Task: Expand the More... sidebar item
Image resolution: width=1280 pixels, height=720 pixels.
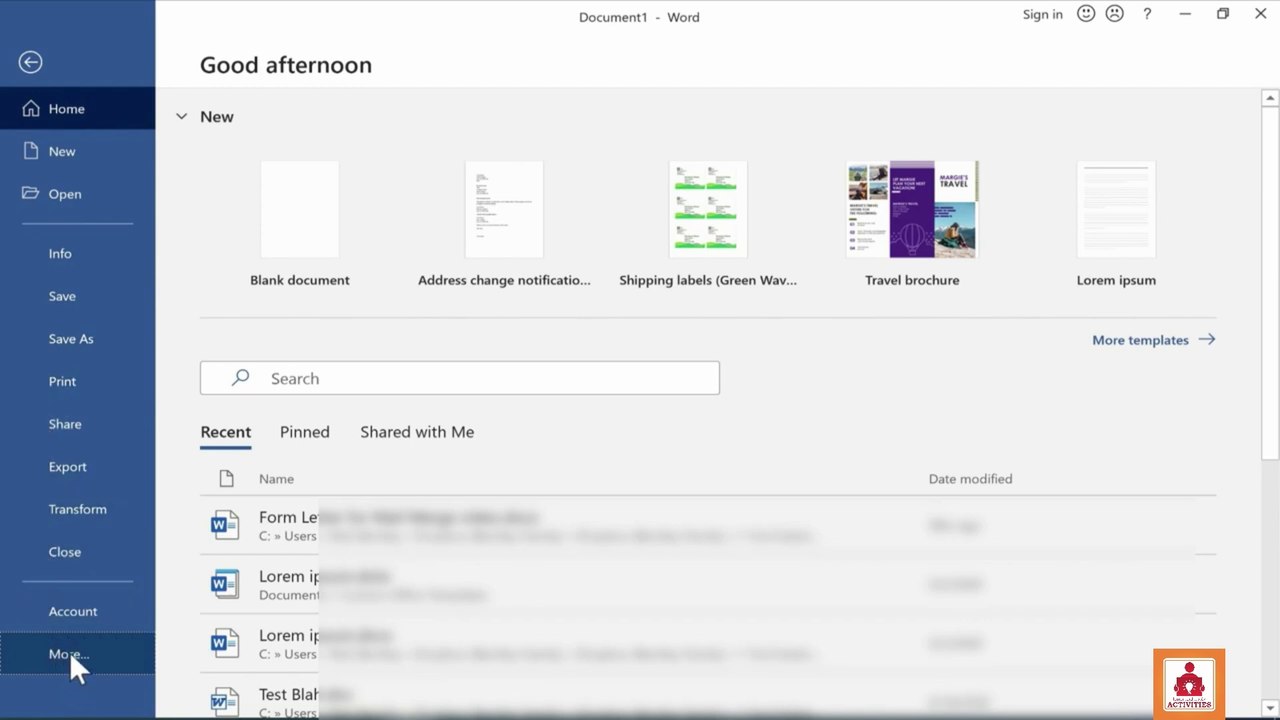Action: (x=78, y=654)
